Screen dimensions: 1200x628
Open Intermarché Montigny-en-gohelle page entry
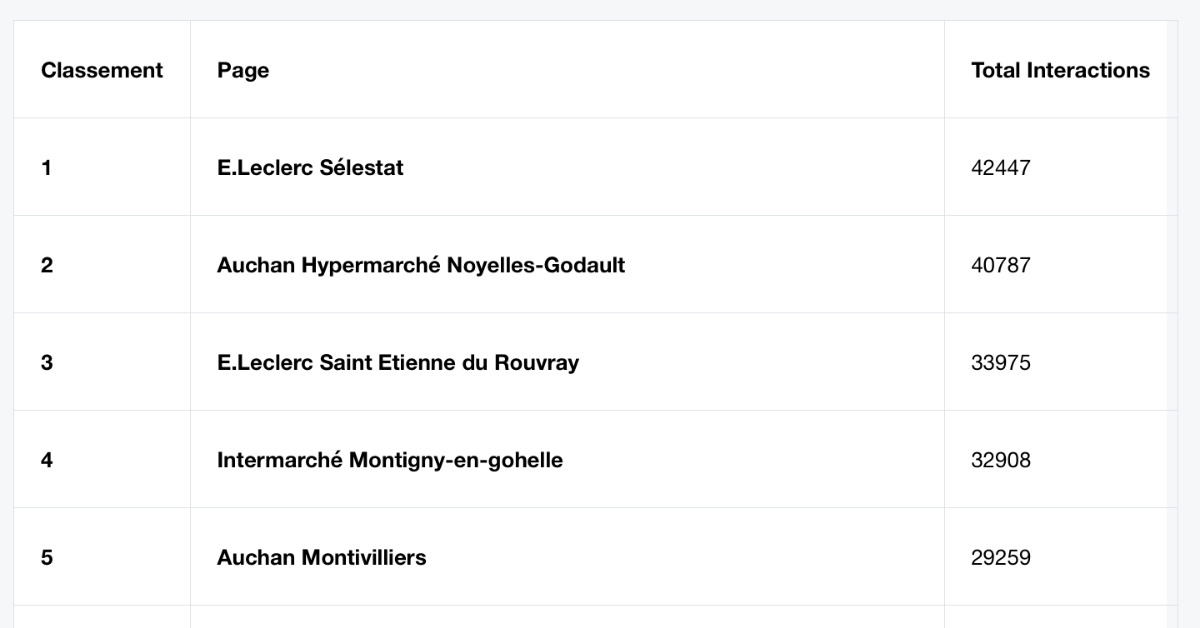point(390,460)
